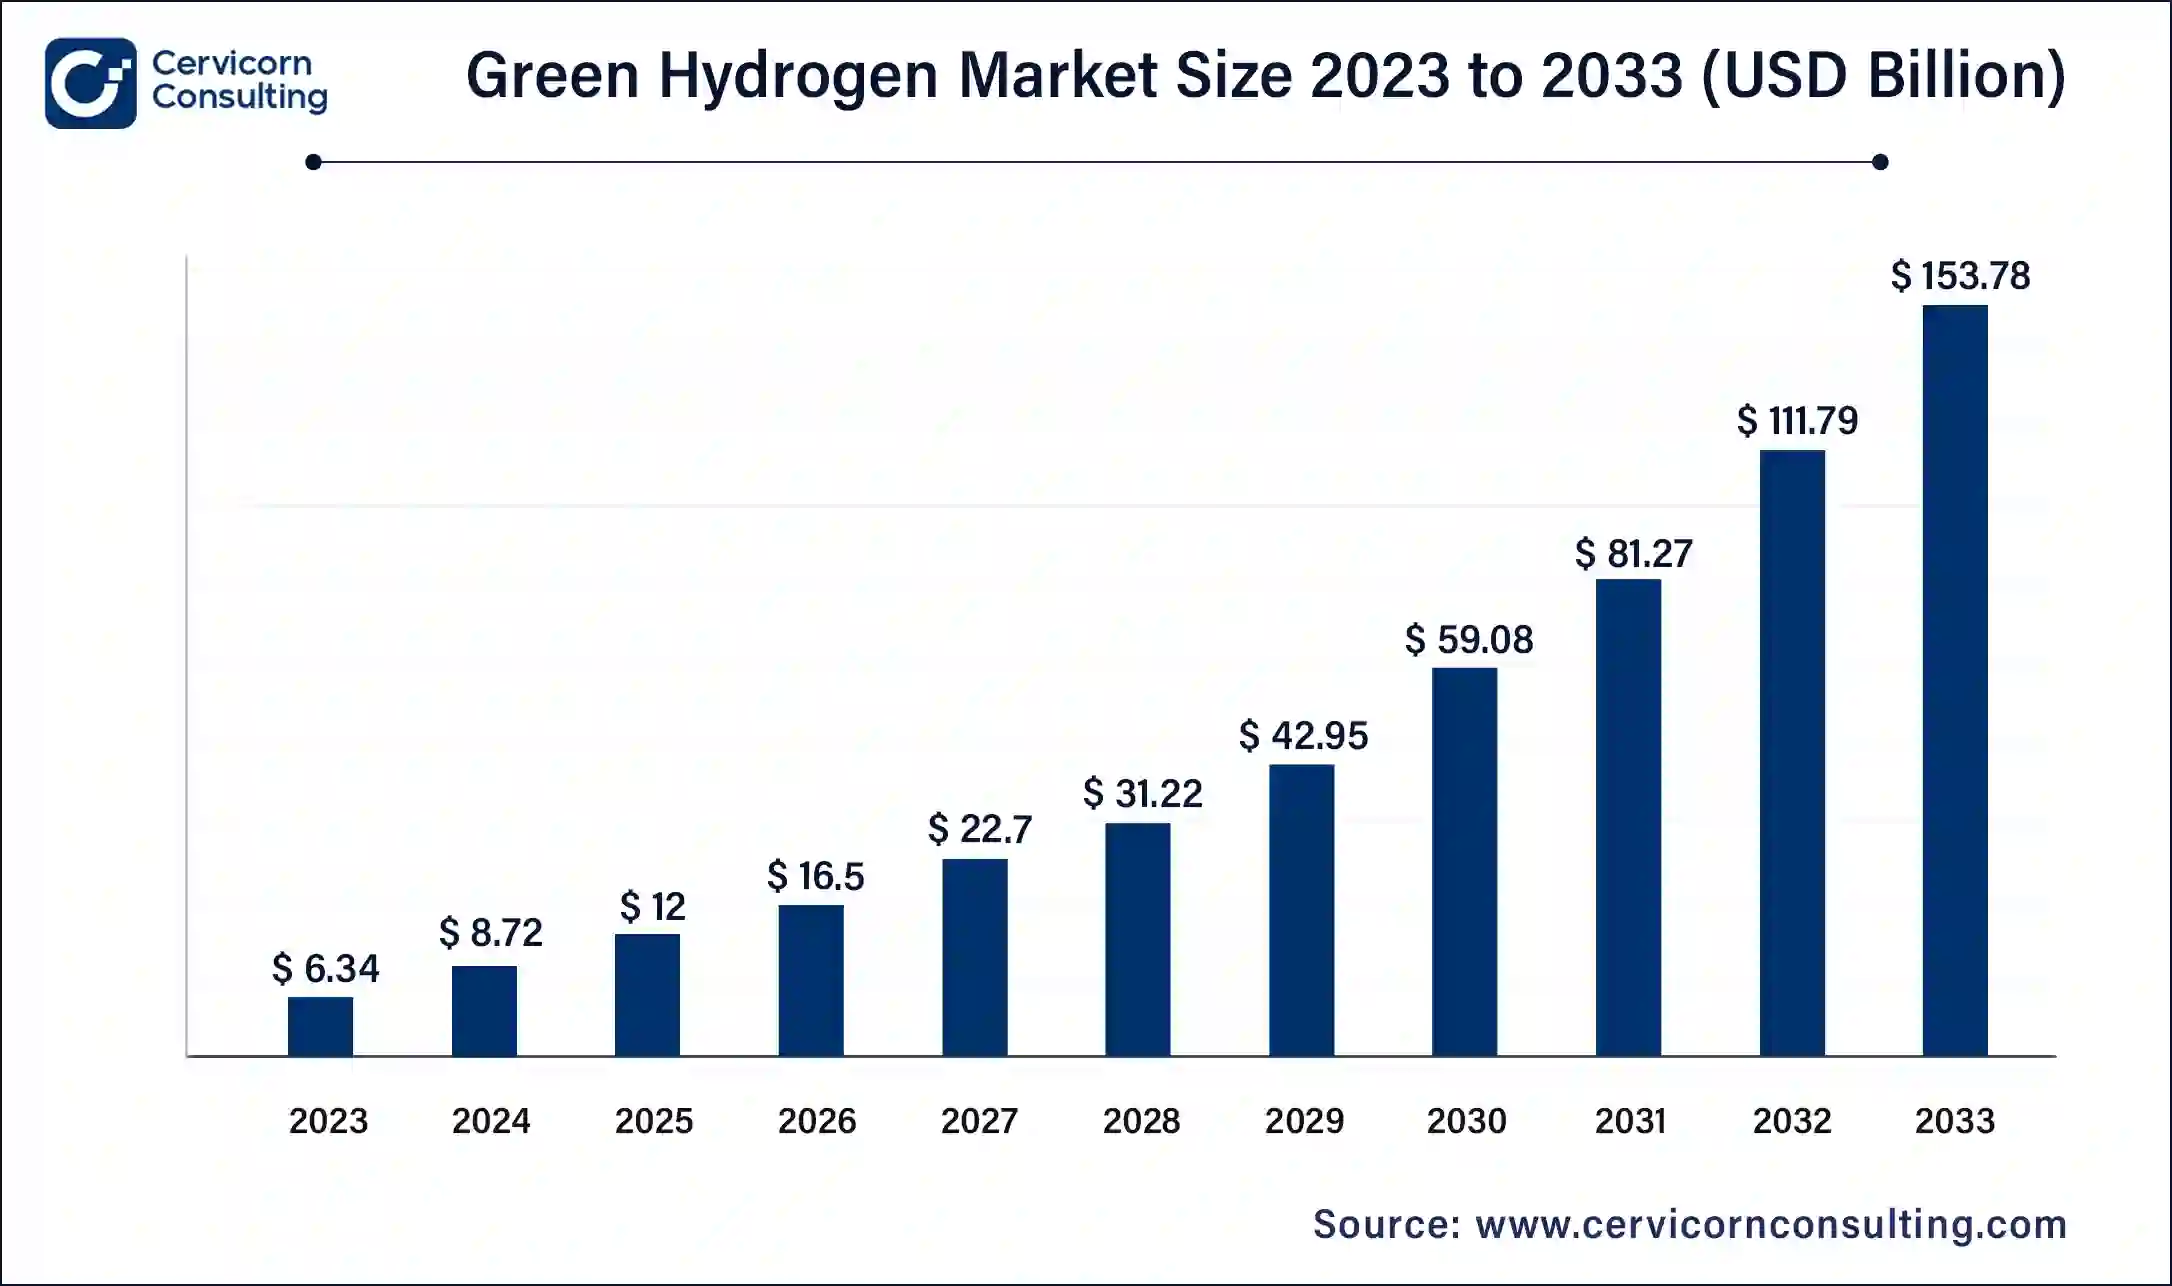Click the 2030 x-axis year label
The image size is (2172, 1286).
pos(1466,1121)
